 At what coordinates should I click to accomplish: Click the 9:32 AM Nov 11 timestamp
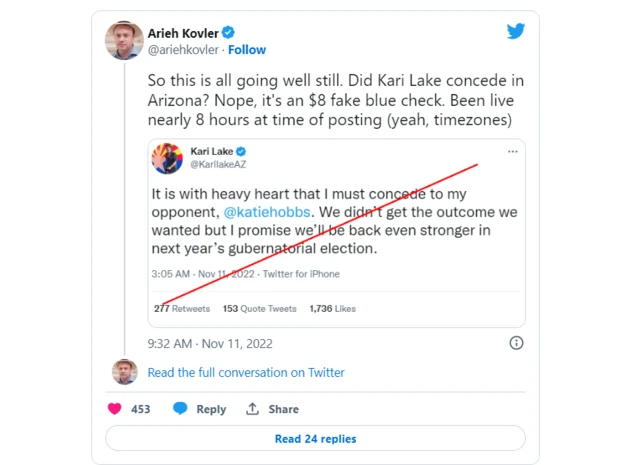[209, 343]
